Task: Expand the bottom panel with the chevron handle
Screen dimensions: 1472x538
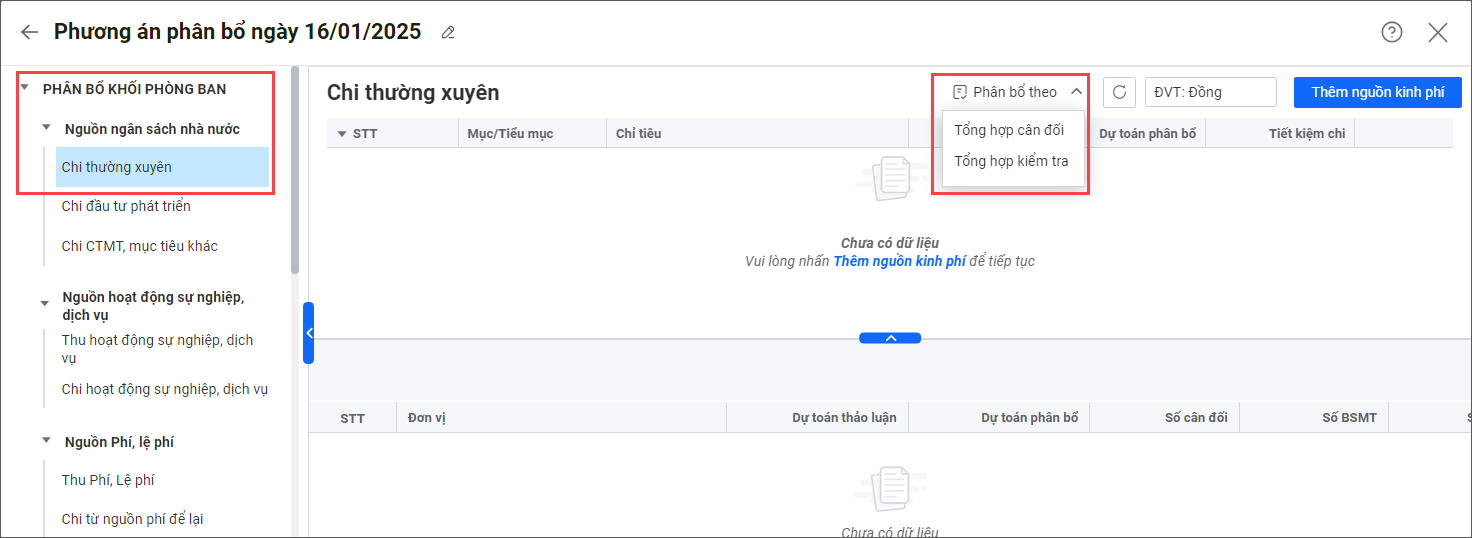Action: [x=889, y=338]
